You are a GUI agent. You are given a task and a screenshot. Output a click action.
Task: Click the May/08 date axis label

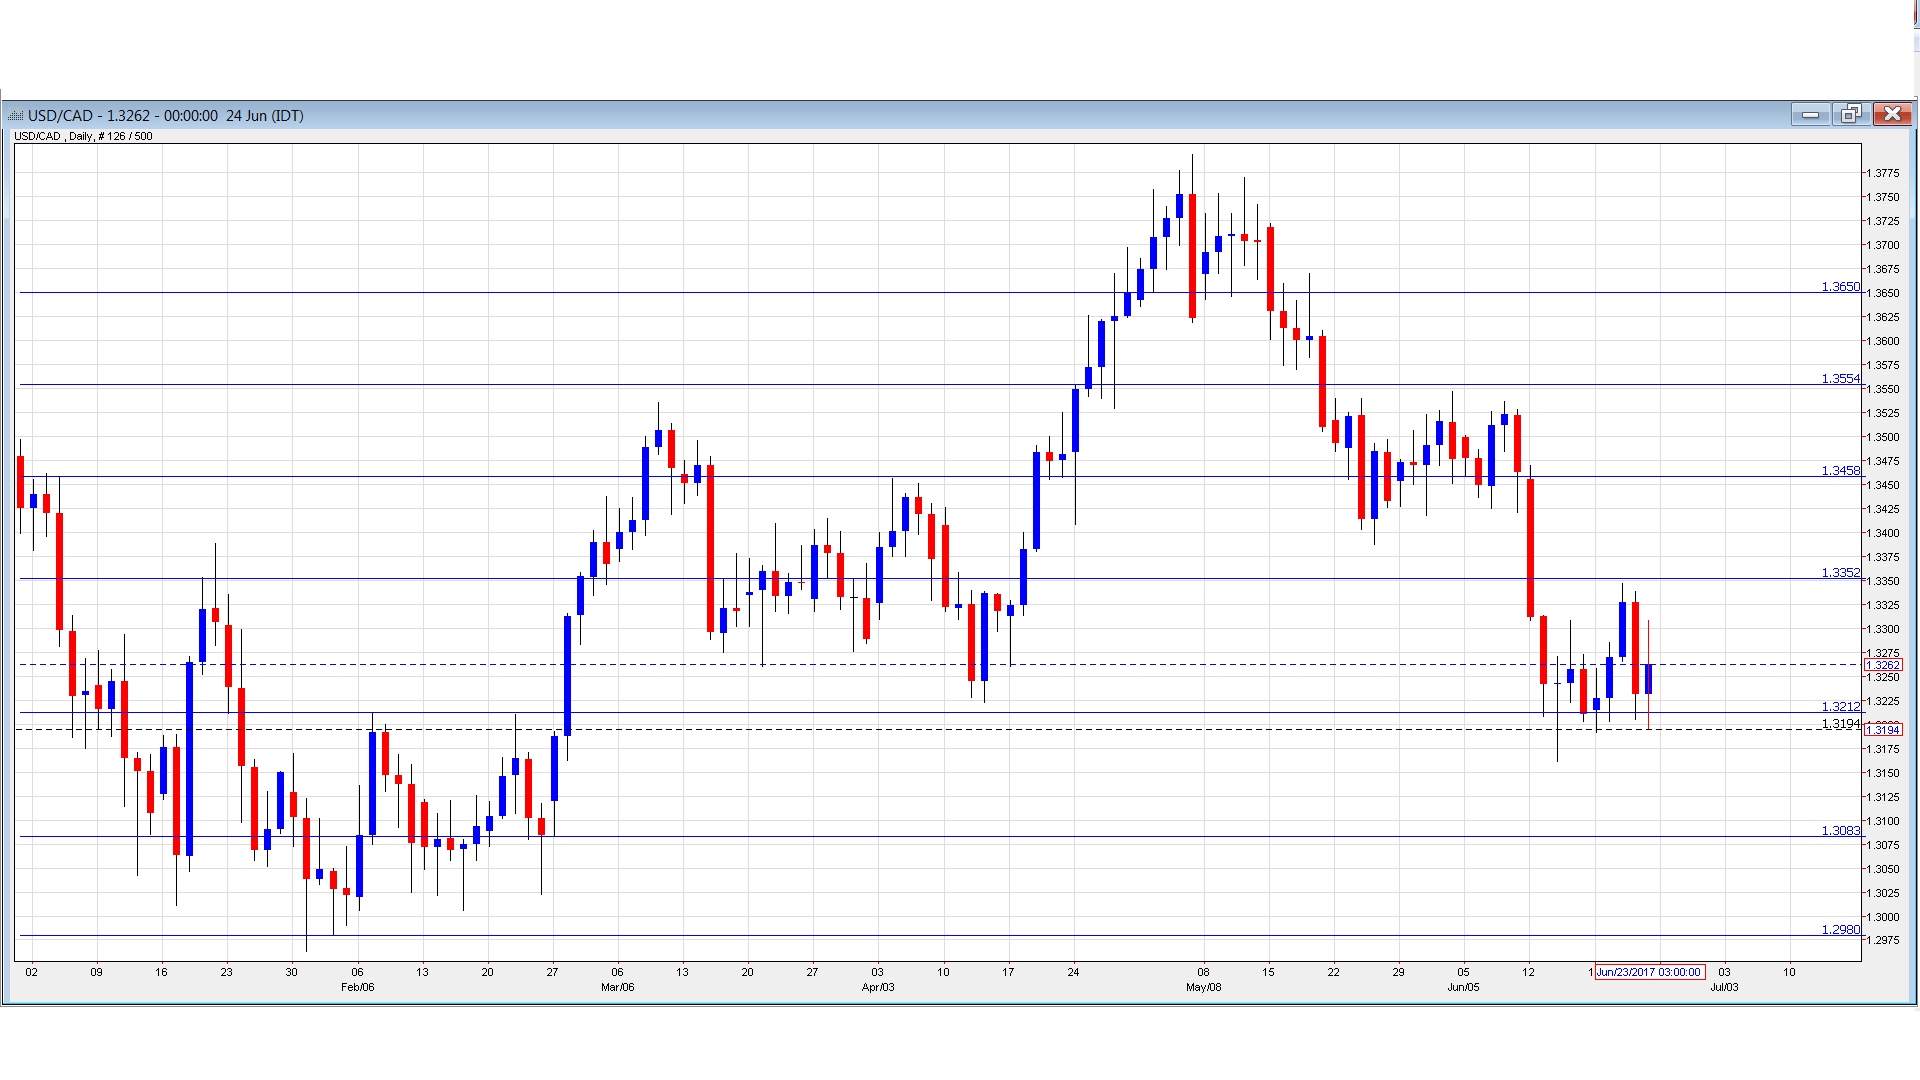click(x=1205, y=986)
